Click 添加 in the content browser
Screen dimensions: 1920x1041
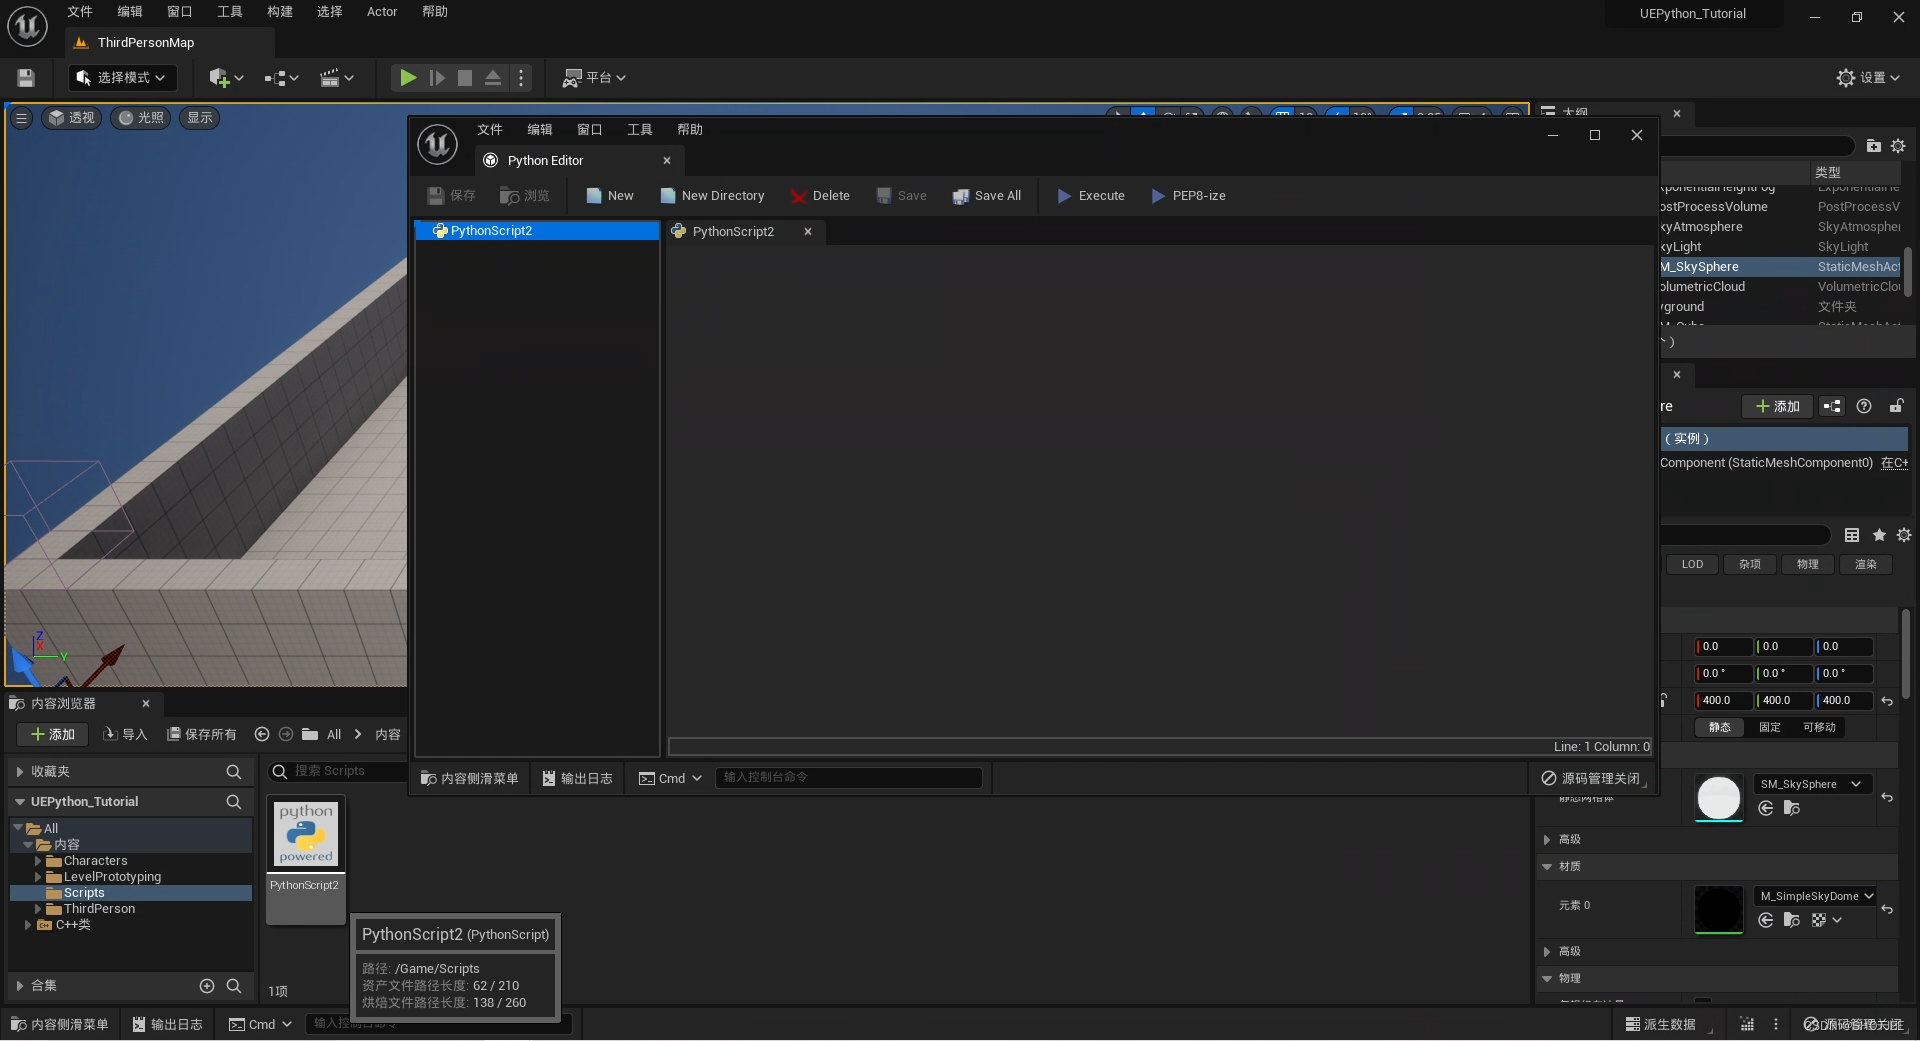tap(53, 735)
